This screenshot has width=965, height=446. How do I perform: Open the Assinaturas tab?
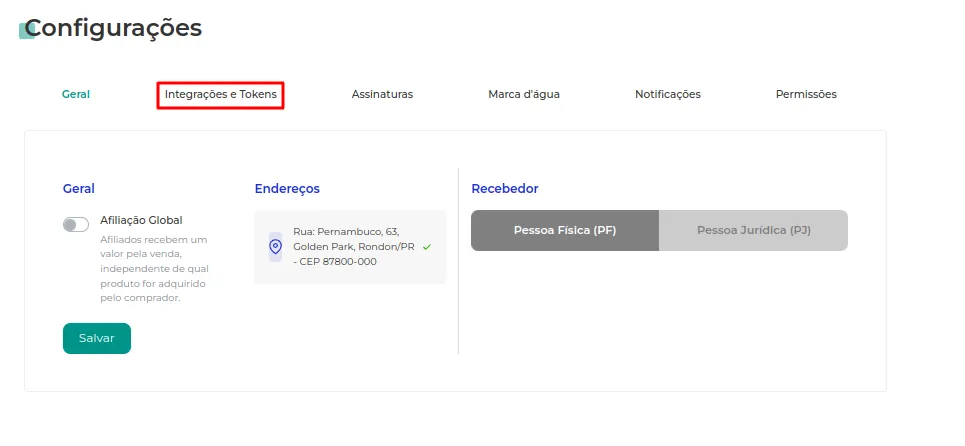click(382, 94)
